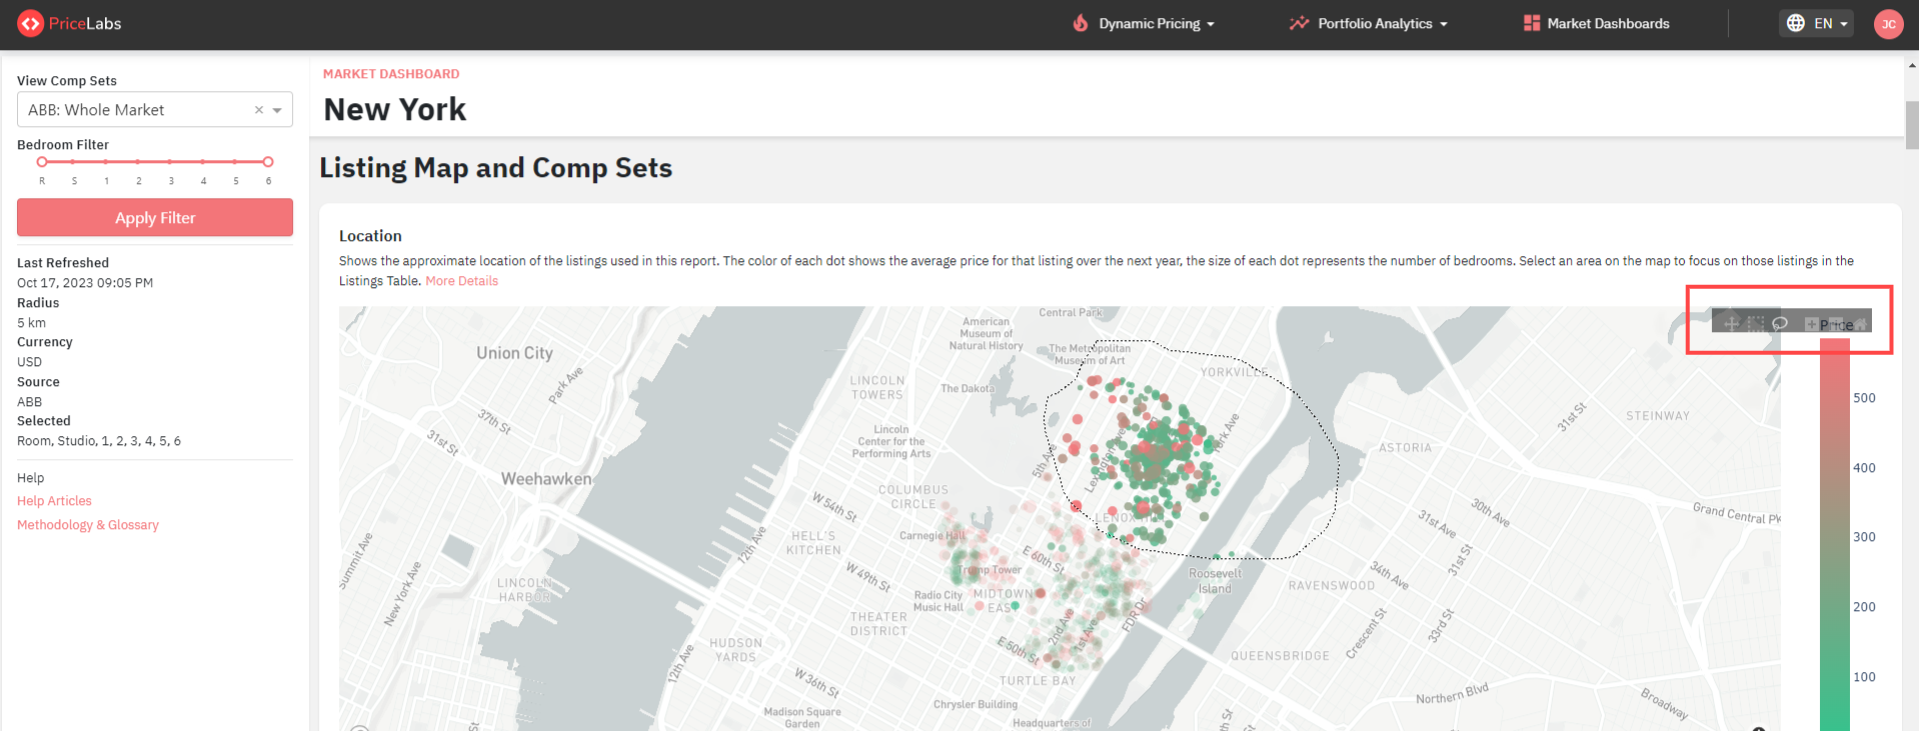Click the 100 price legend value
Viewport: 1919px width, 731px height.
pyautogui.click(x=1864, y=677)
